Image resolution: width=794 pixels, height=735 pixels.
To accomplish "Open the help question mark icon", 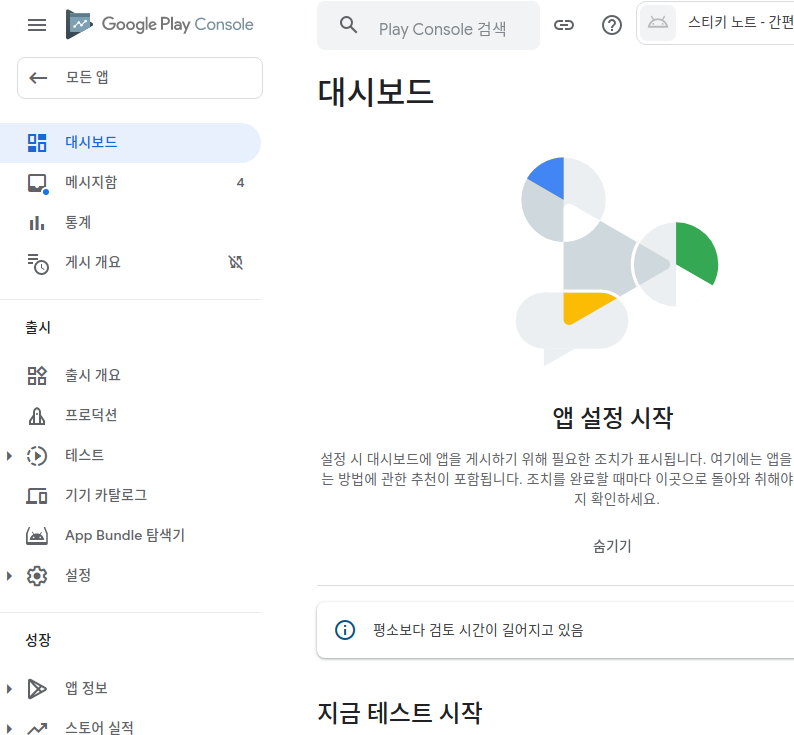I will coord(612,25).
